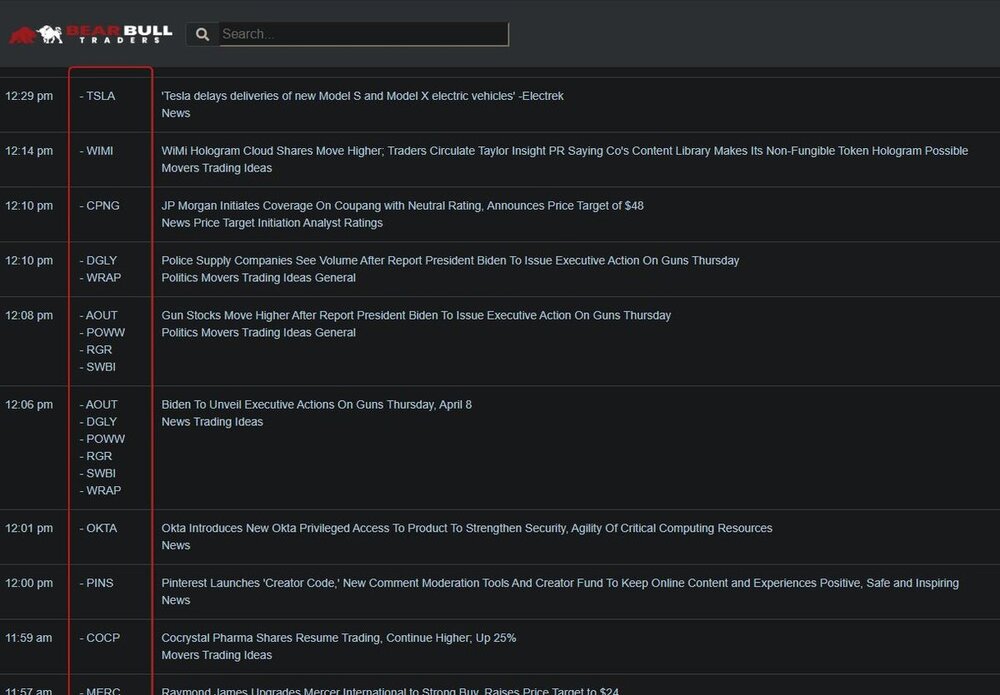
Task: Select SWBI ticker in 12:08 pm row
Action: [x=100, y=367]
